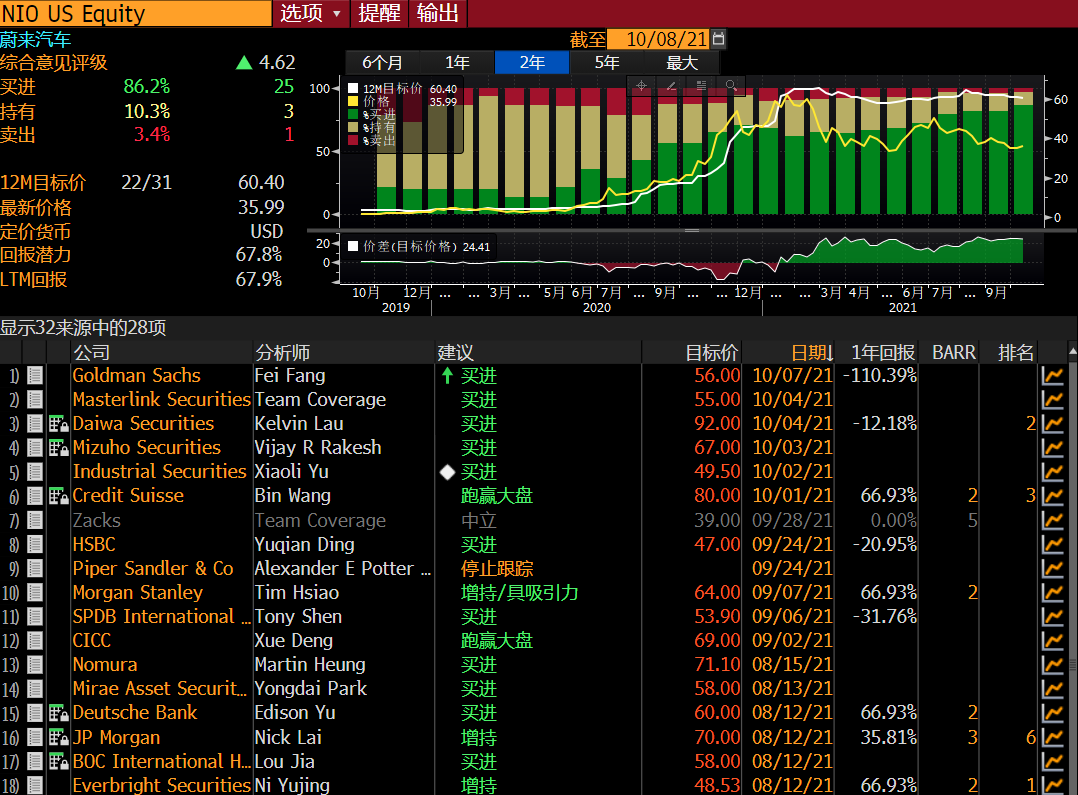
Task: Switch chart range to 最大
Action: coord(682,63)
